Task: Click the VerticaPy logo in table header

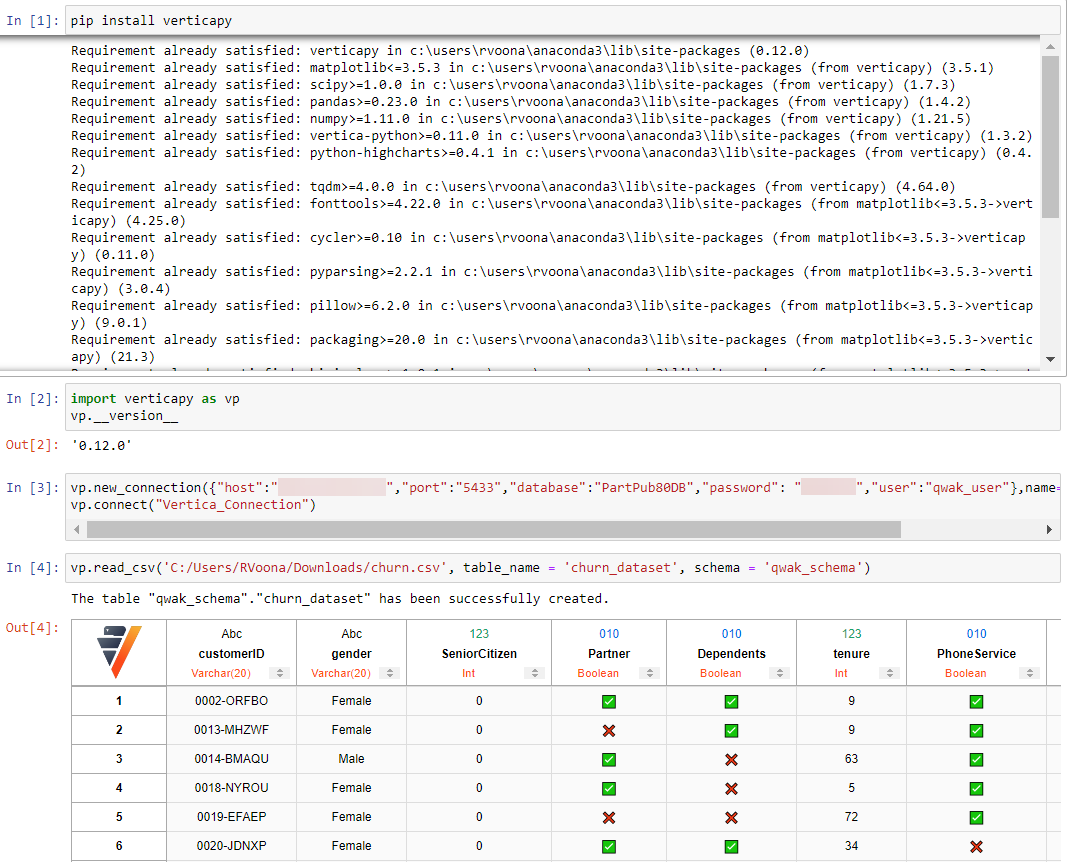Action: [119, 652]
